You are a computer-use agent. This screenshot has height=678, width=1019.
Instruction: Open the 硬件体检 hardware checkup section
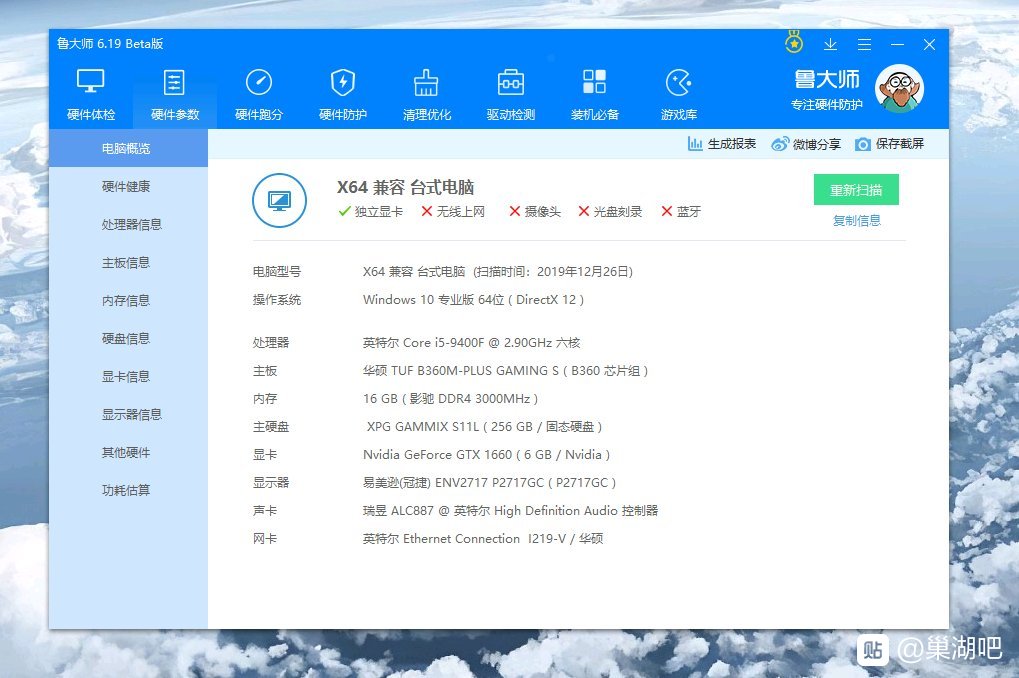click(91, 95)
